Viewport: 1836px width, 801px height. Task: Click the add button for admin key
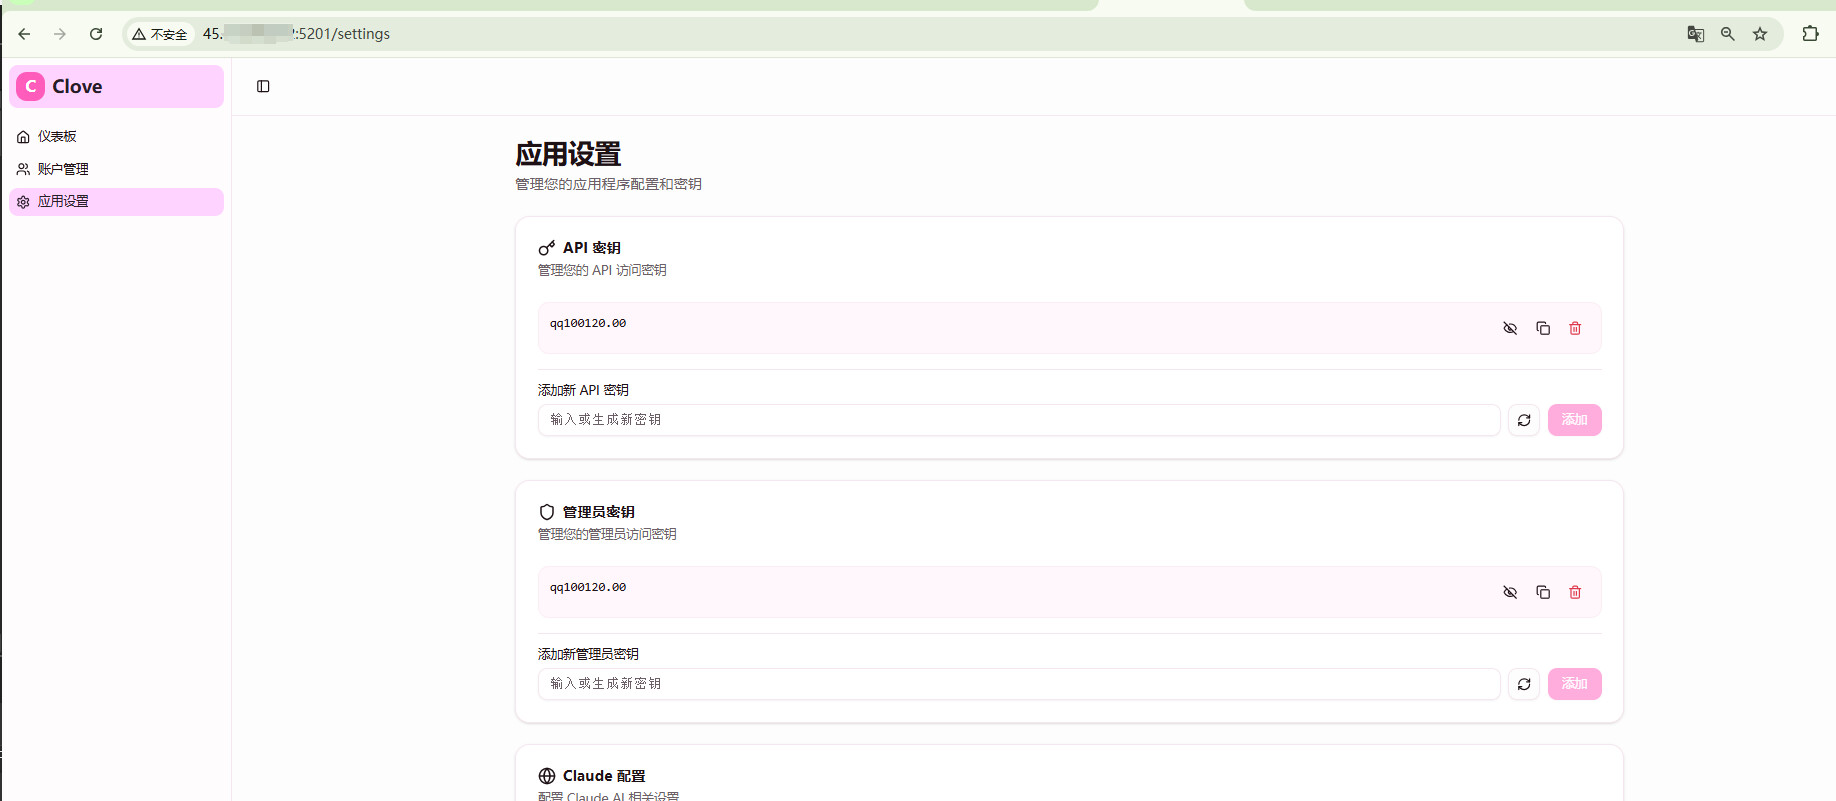click(x=1574, y=684)
